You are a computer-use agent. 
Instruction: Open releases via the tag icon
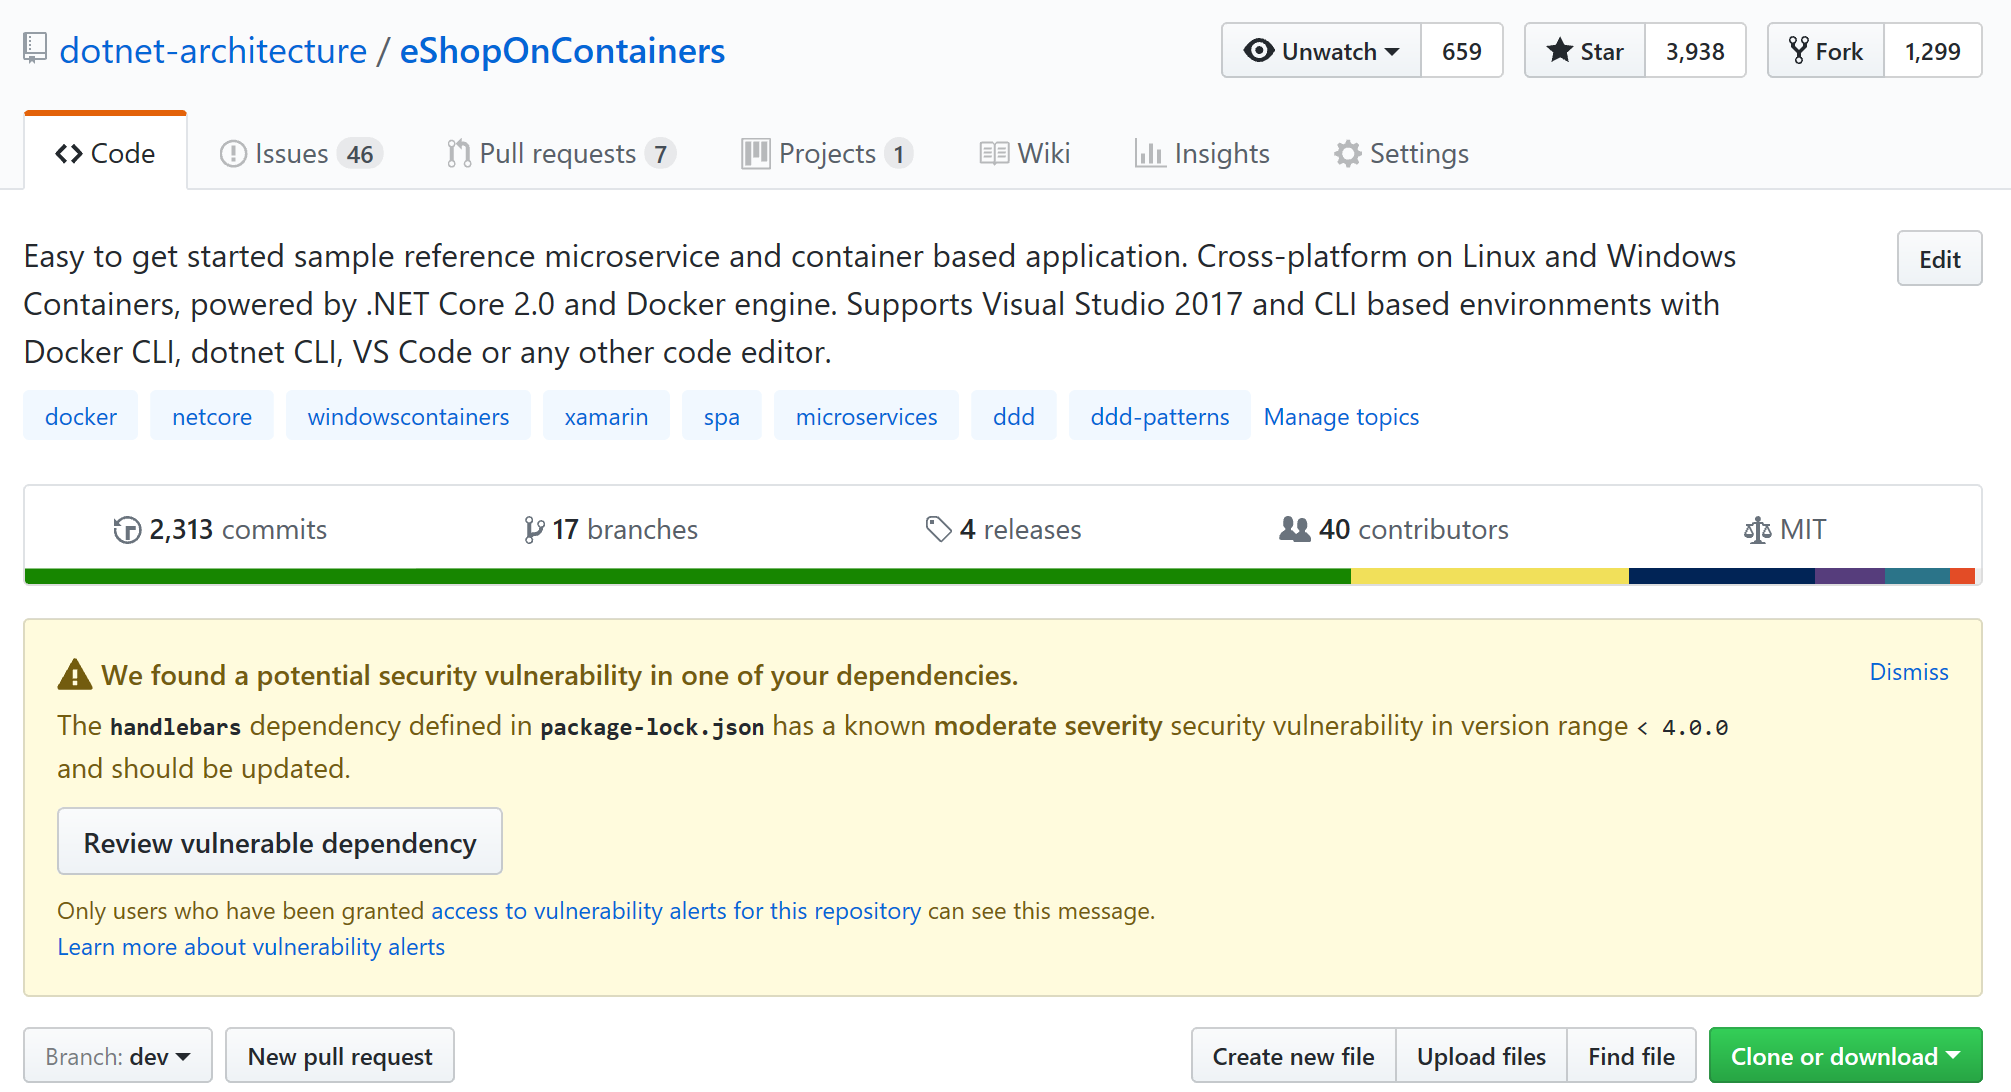click(x=939, y=529)
